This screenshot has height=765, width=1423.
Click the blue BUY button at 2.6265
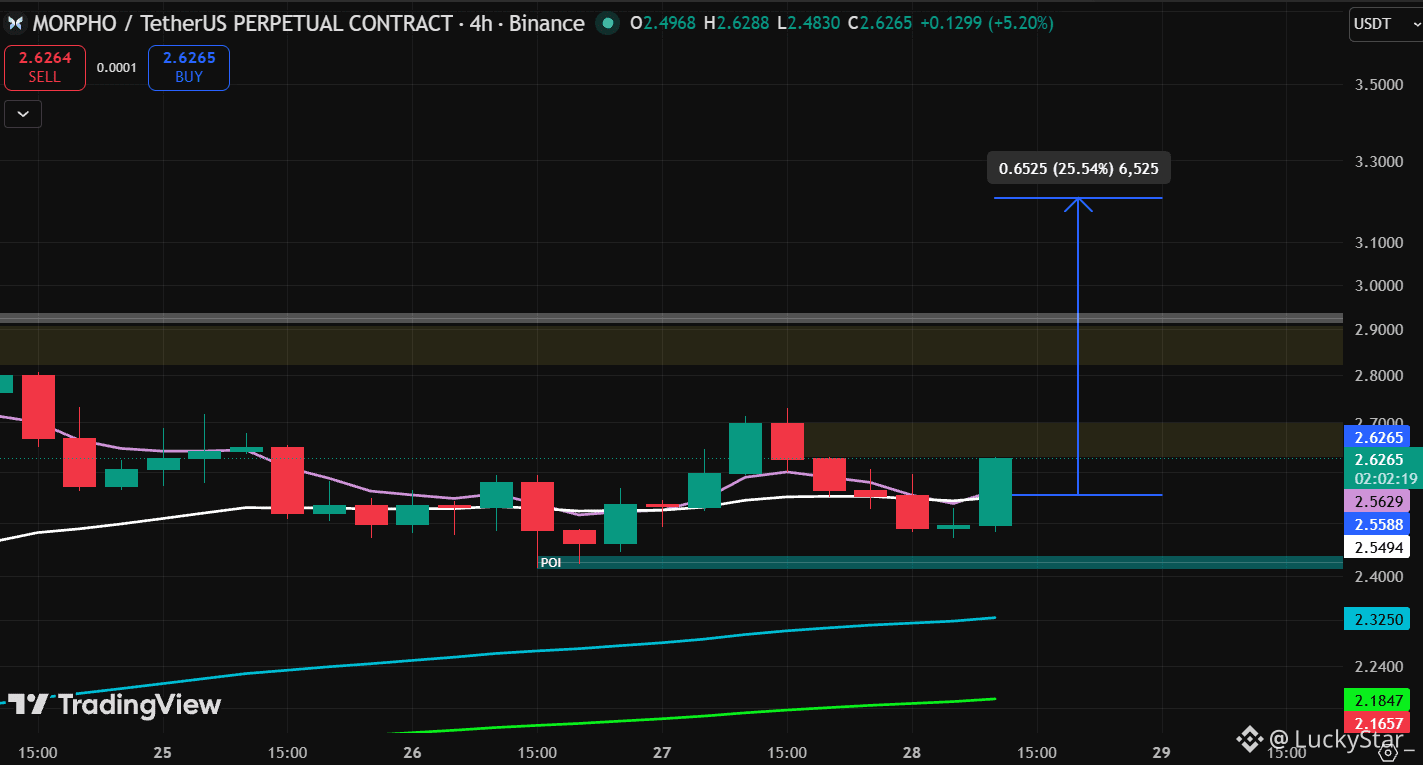pyautogui.click(x=189, y=68)
